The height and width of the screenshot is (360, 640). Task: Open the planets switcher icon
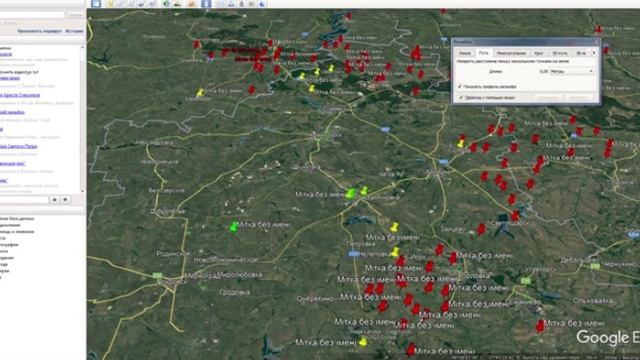(192, 4)
